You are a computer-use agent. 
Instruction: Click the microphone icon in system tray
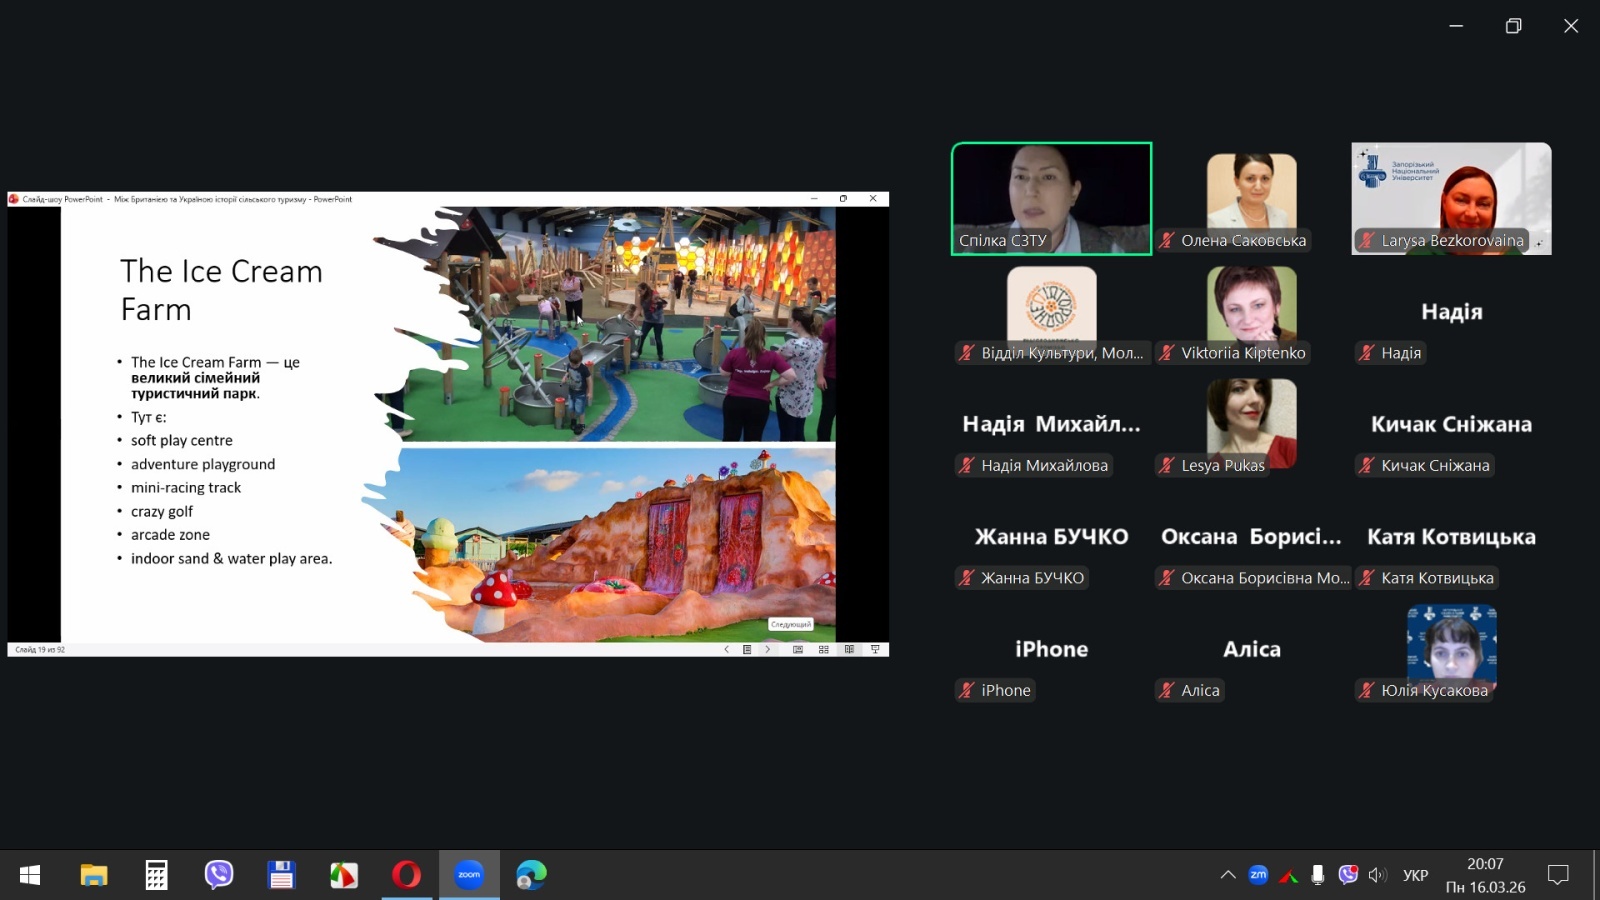(x=1318, y=875)
